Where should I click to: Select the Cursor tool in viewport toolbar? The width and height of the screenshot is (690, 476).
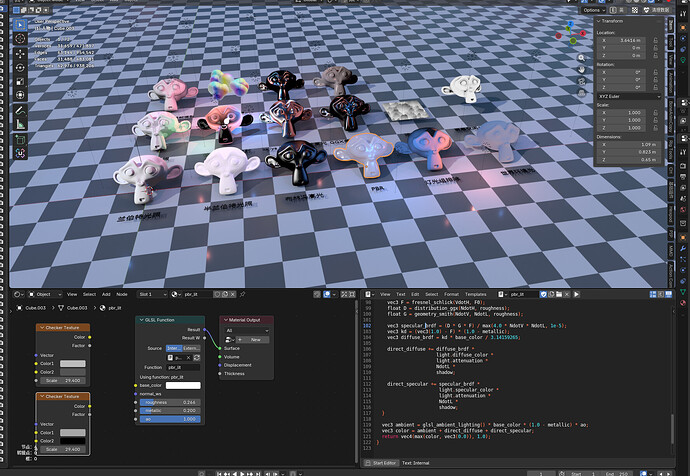[x=20, y=39]
